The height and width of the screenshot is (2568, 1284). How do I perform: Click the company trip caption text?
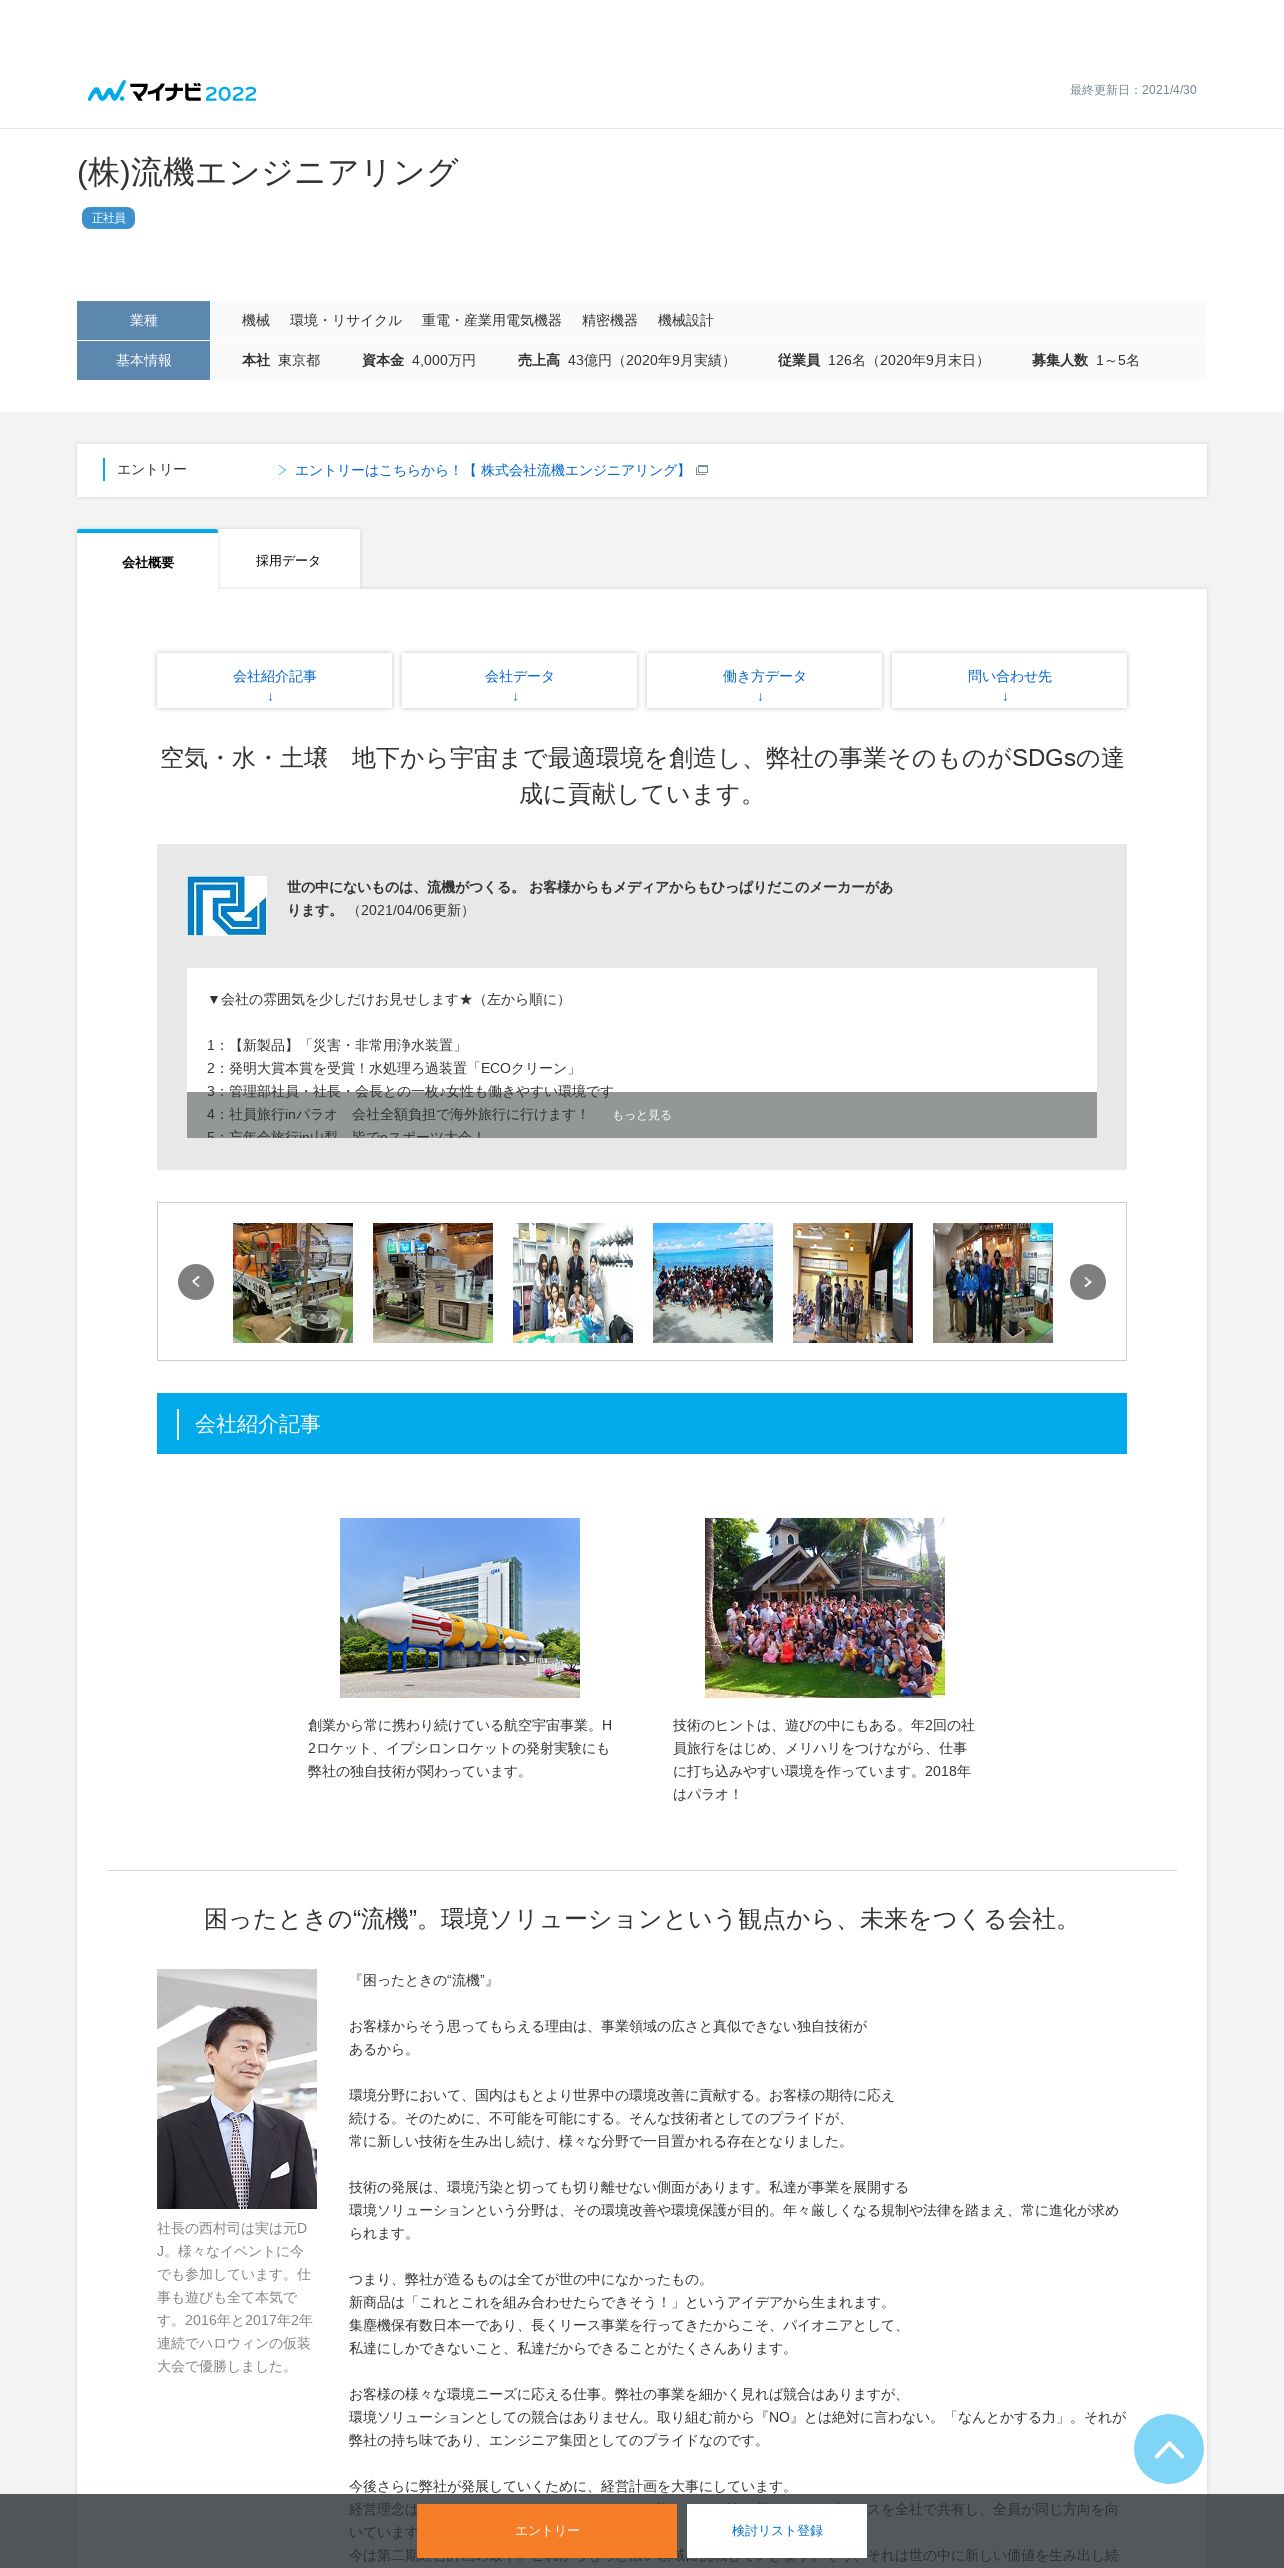(x=824, y=1760)
